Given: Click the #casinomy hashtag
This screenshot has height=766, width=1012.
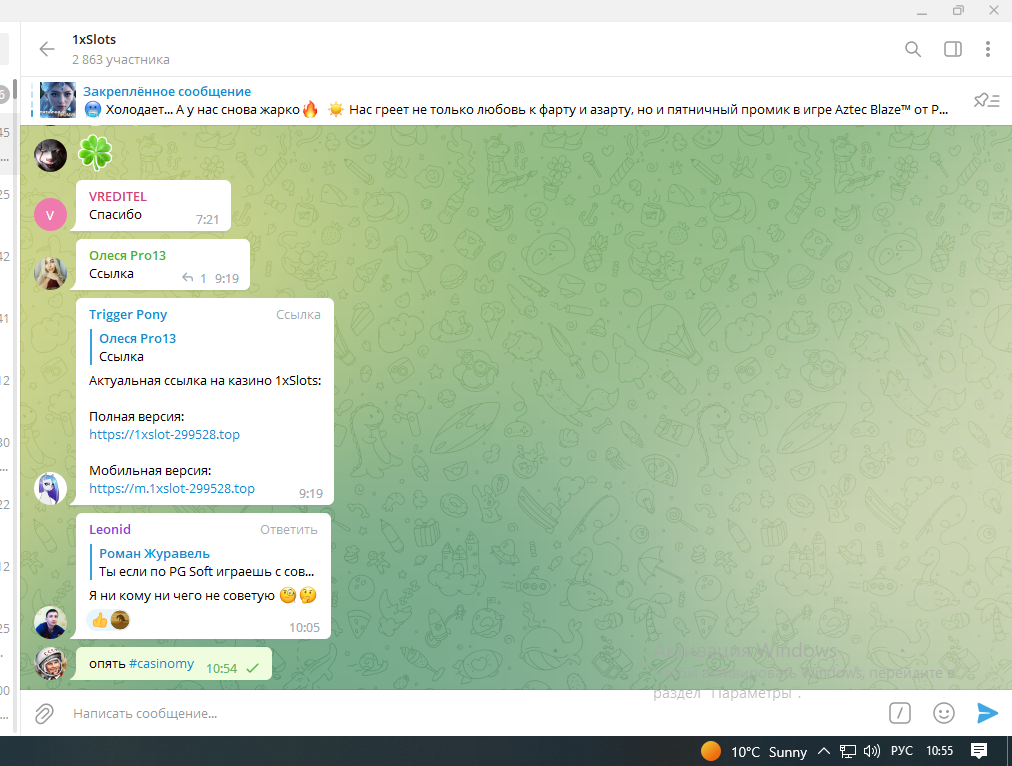Looking at the screenshot, I should [x=161, y=663].
